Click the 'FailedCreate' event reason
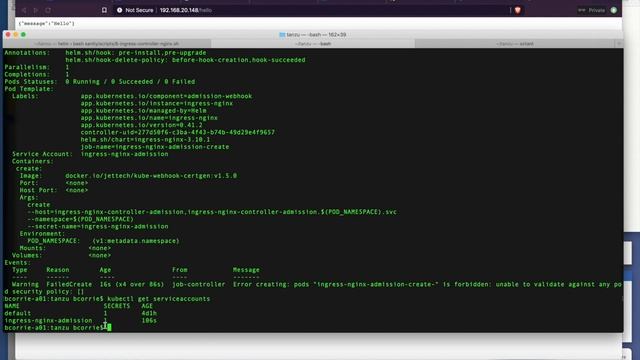 [69, 284]
